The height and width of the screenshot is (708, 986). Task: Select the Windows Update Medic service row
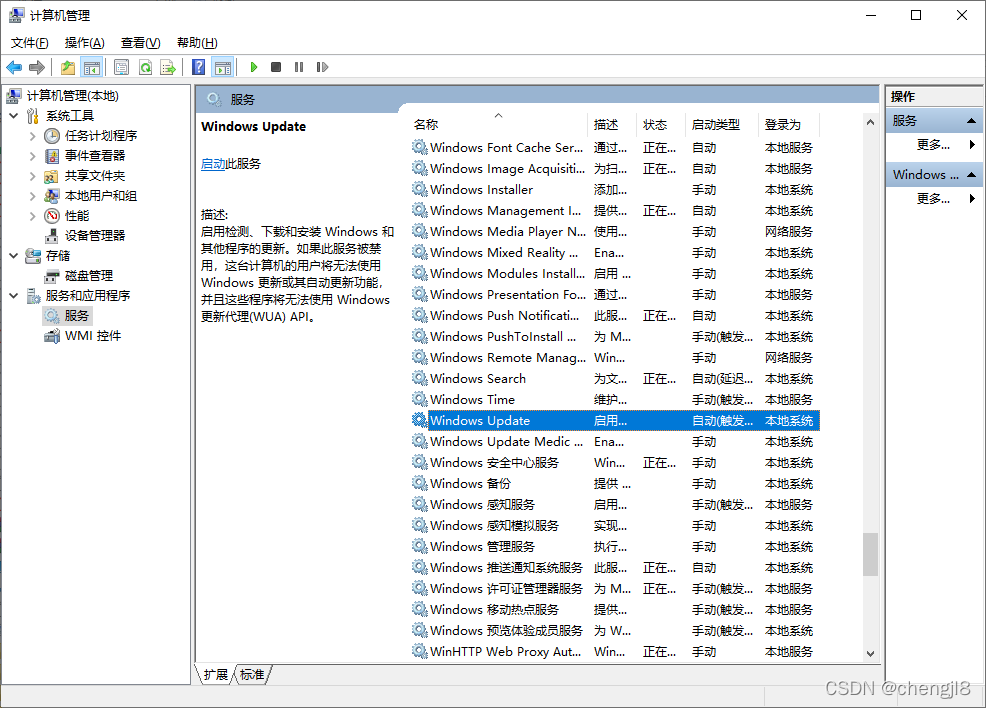[616, 441]
